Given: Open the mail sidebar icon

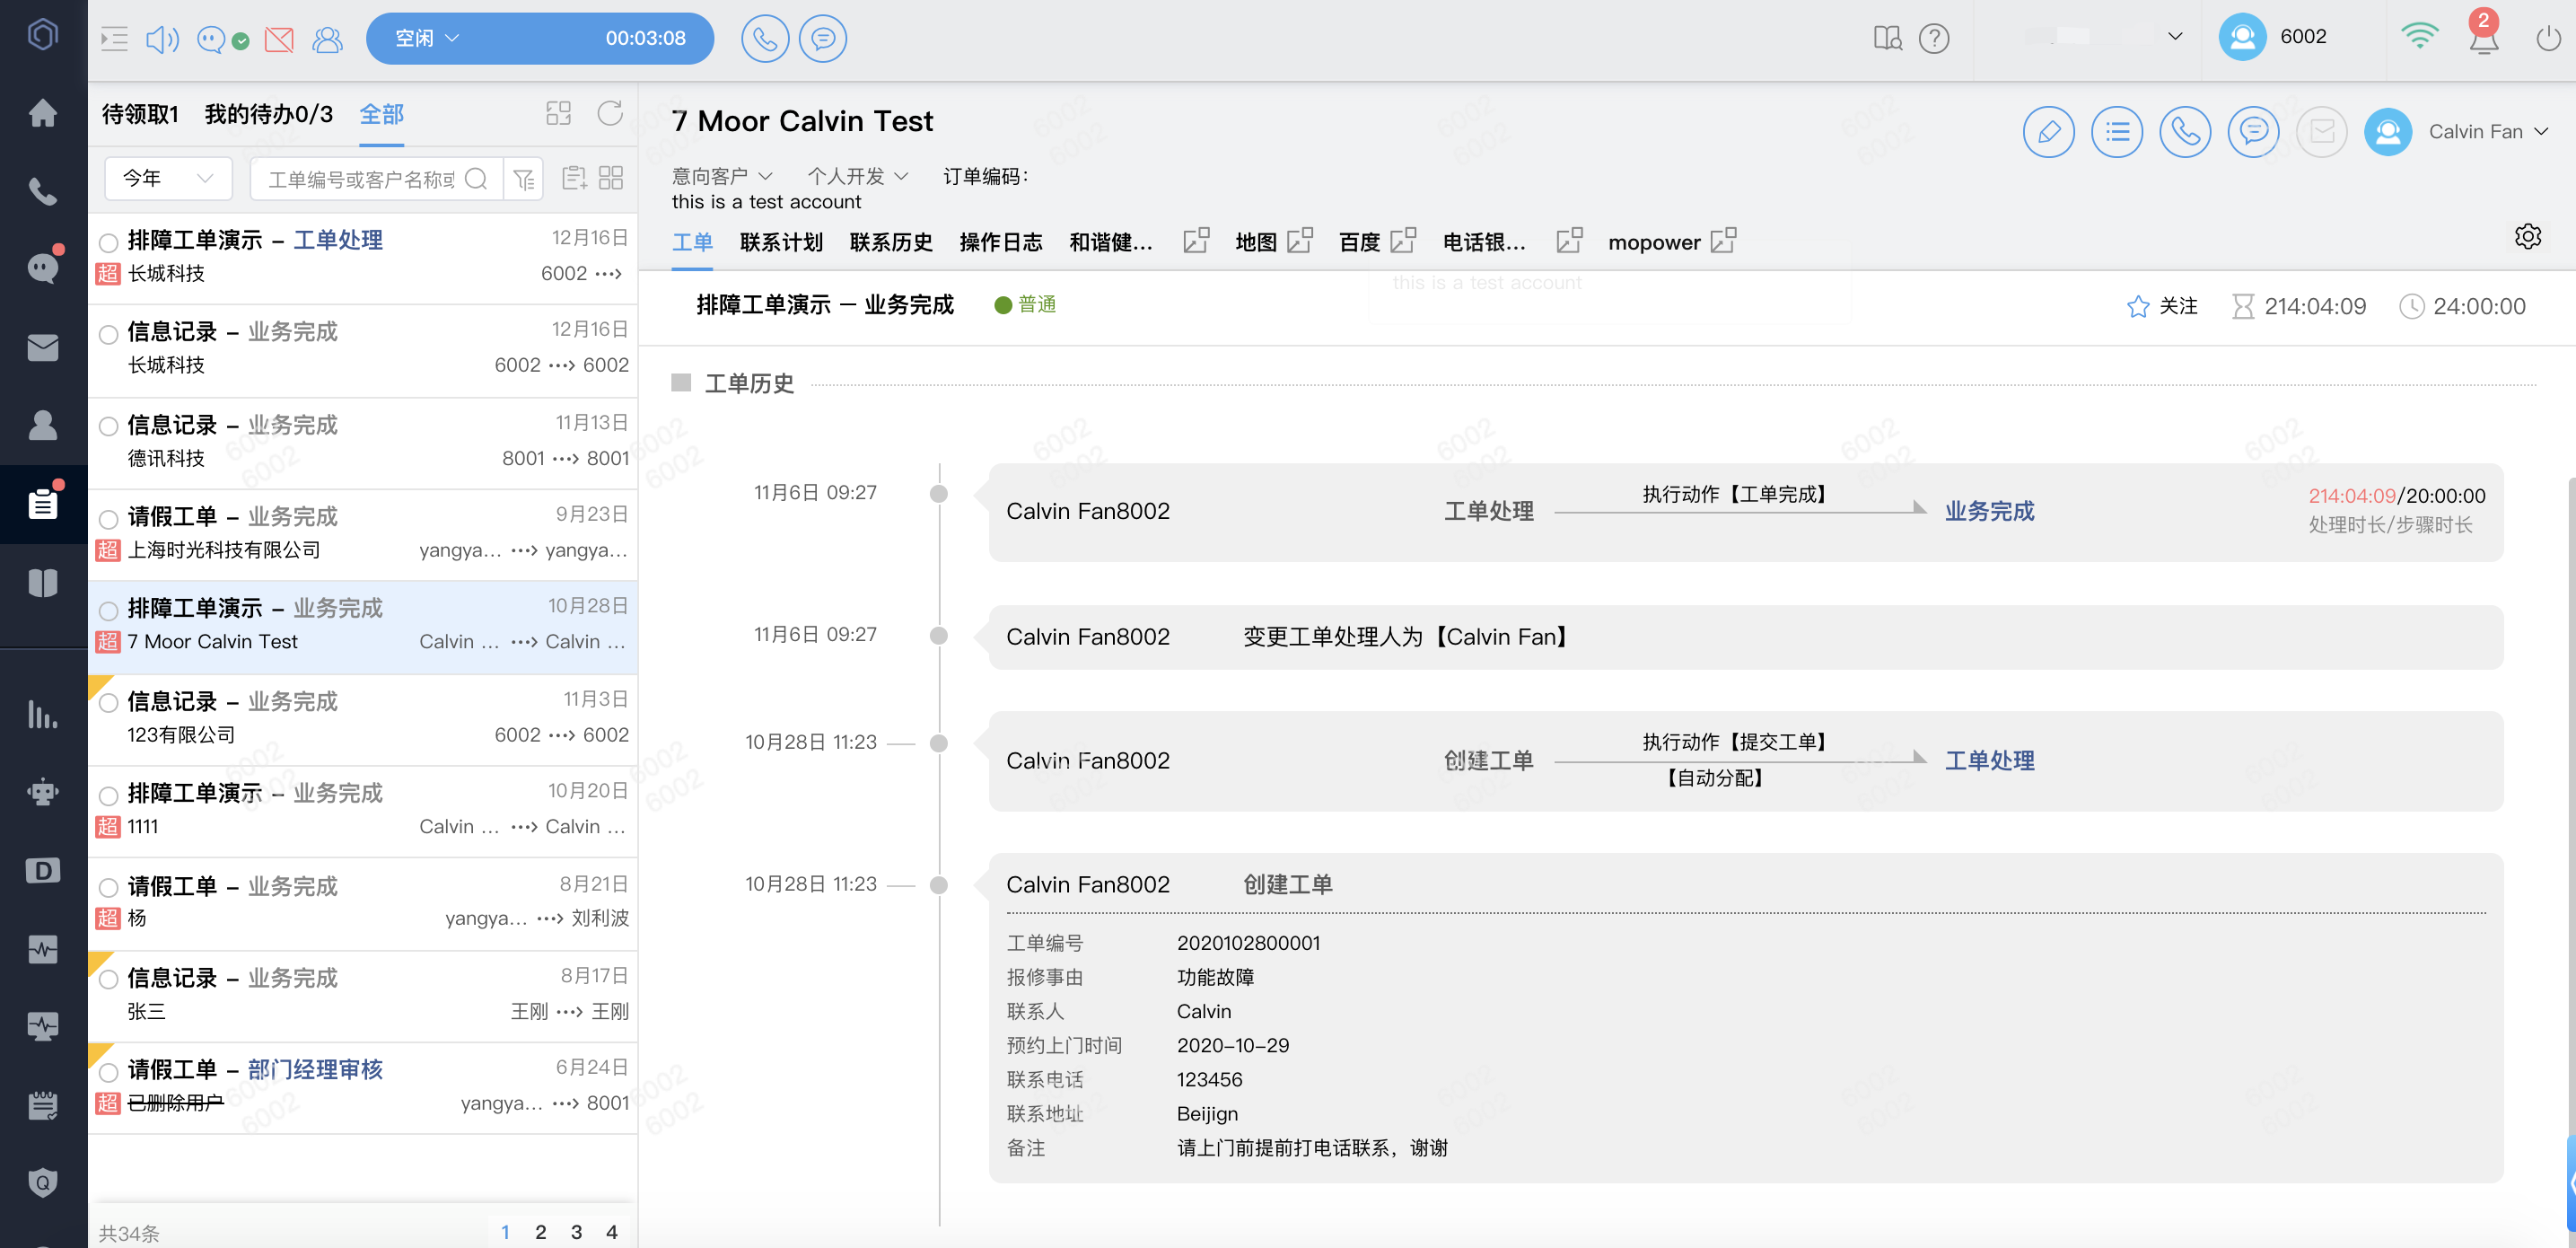Looking at the screenshot, I should [42, 347].
